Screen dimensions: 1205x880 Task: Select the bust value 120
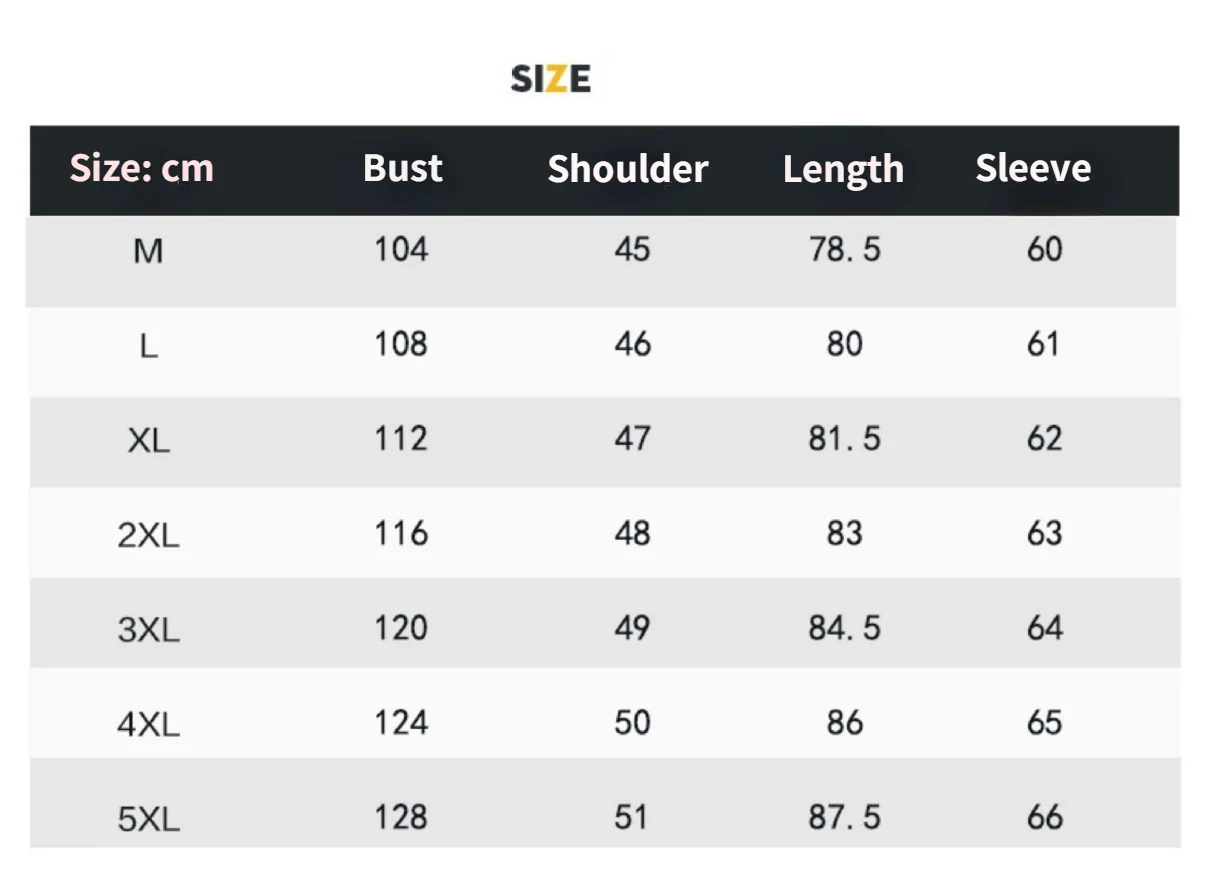pos(401,628)
